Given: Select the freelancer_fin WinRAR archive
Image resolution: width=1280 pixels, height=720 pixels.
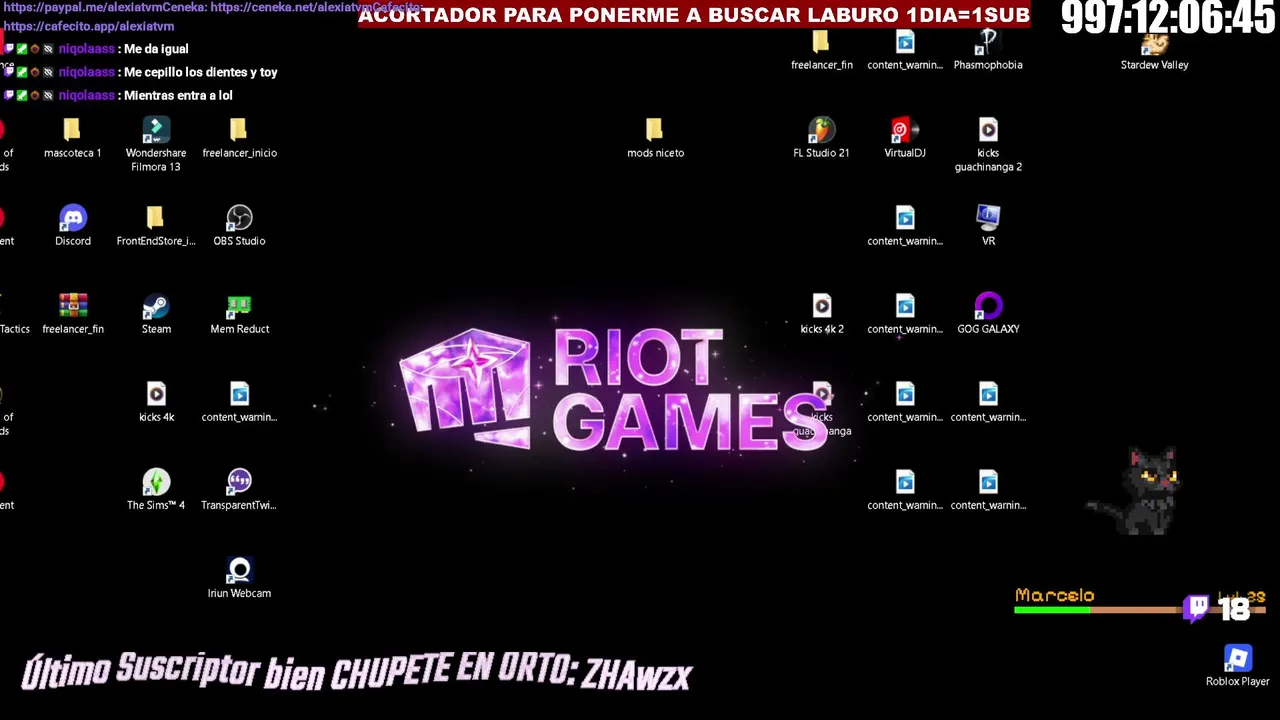Looking at the screenshot, I should click(x=73, y=315).
